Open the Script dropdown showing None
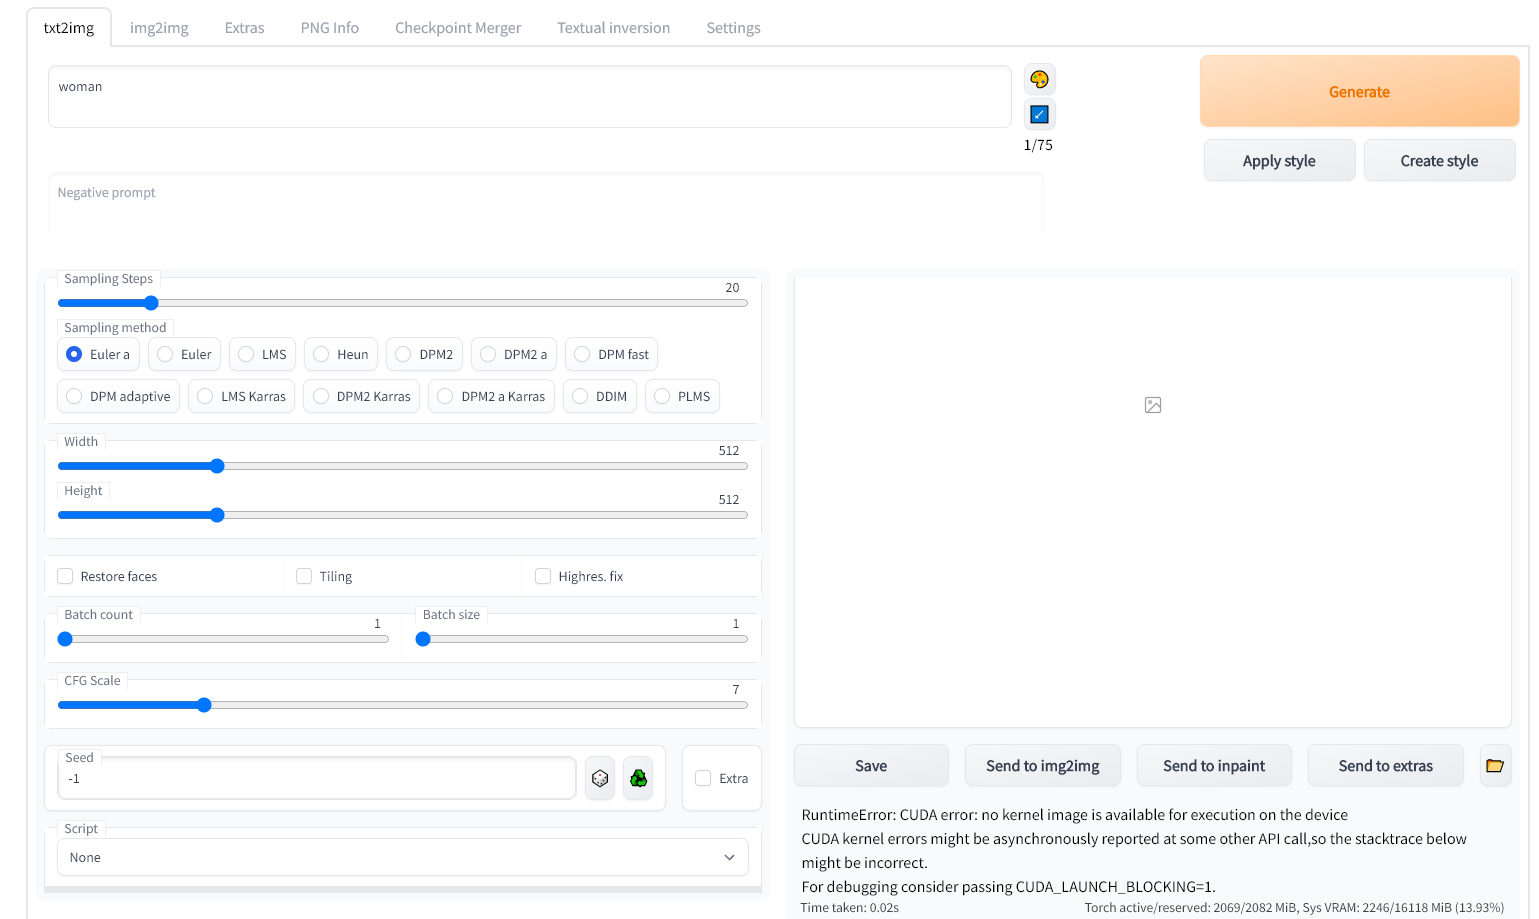1539x919 pixels. click(402, 857)
